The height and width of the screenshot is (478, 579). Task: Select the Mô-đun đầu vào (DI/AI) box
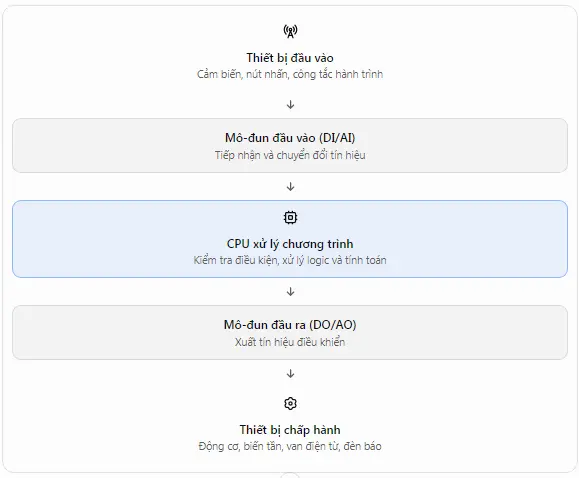click(290, 146)
